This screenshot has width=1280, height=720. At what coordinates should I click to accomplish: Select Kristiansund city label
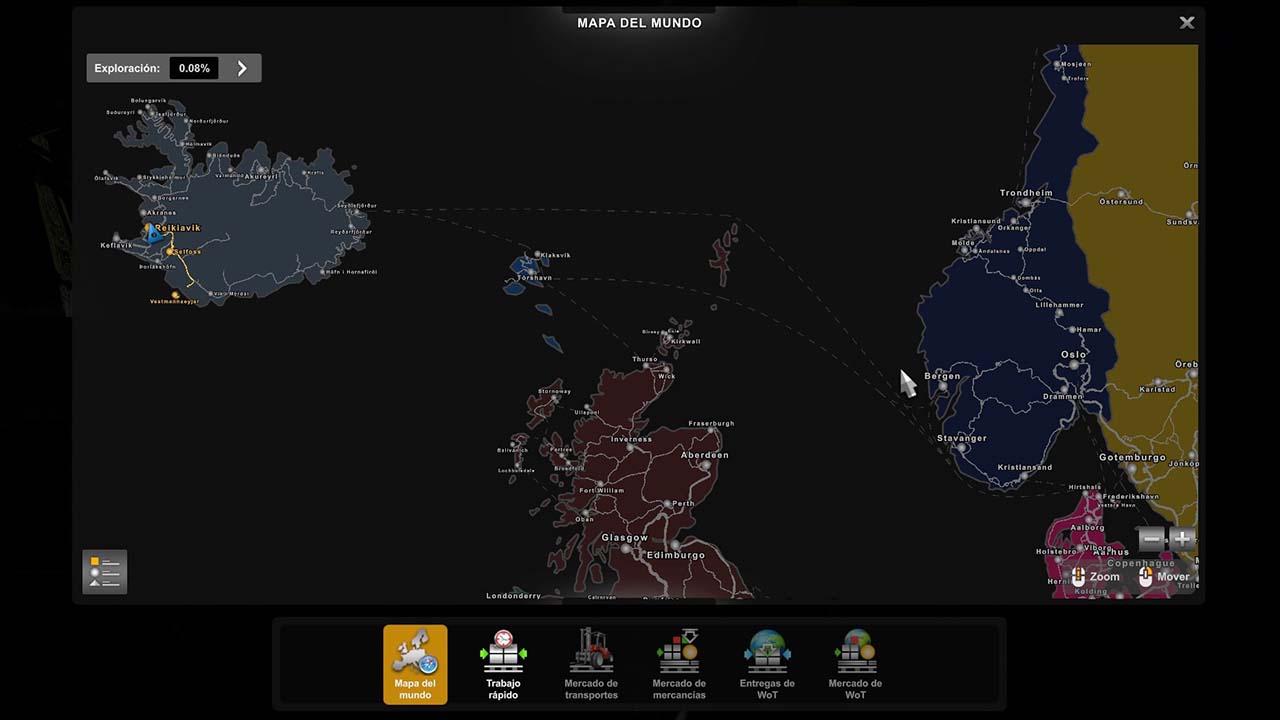[x=976, y=221]
